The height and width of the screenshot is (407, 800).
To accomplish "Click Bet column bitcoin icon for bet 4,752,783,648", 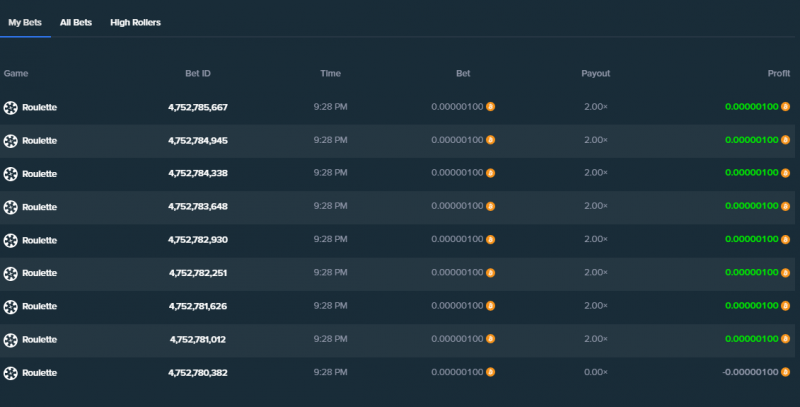I will coord(490,206).
